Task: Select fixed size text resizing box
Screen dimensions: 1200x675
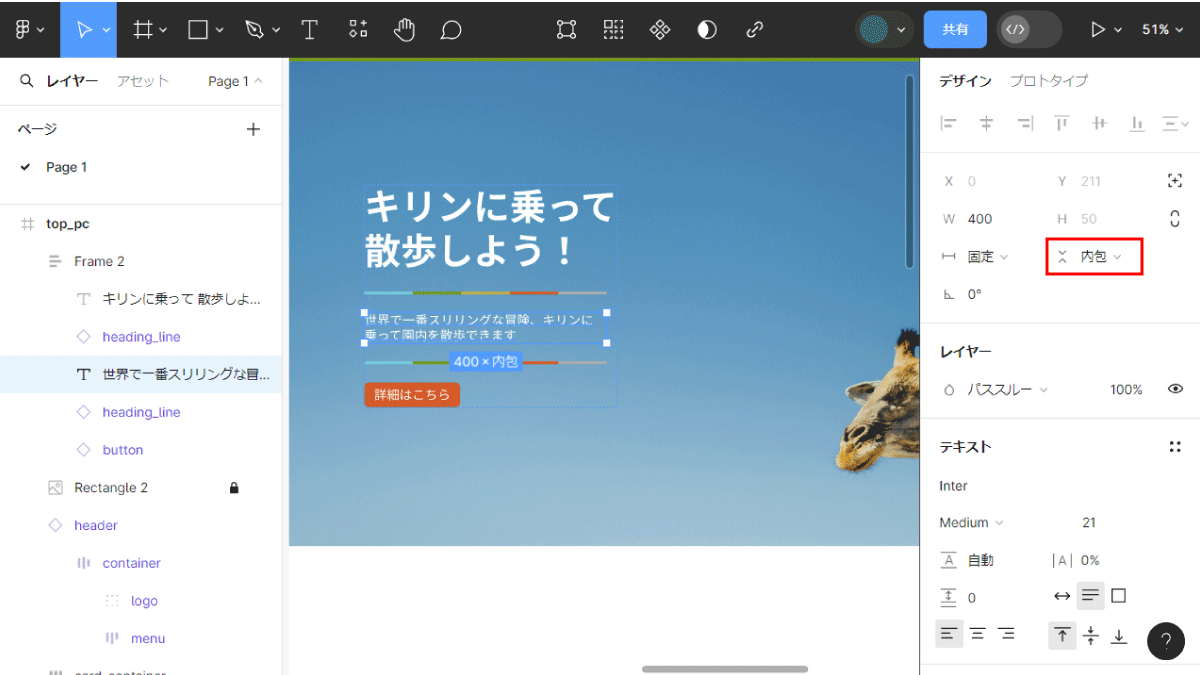Action: tap(1119, 596)
